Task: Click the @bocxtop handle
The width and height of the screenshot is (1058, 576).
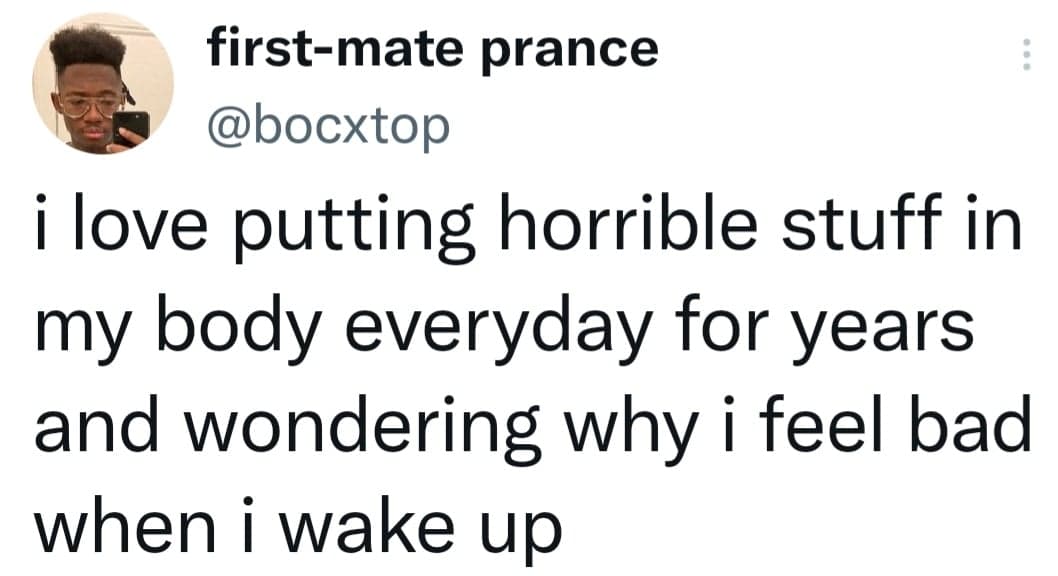Action: (x=327, y=126)
